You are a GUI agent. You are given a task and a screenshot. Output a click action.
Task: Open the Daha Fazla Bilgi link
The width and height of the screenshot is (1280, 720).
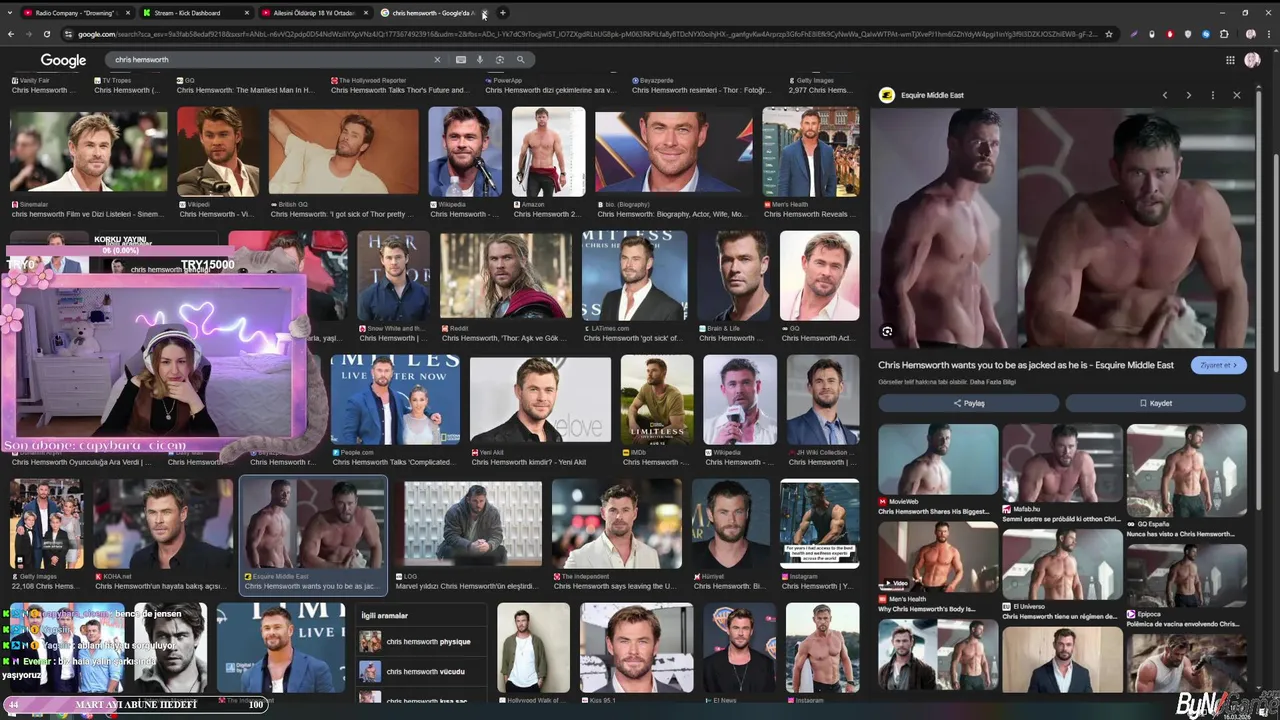(995, 382)
